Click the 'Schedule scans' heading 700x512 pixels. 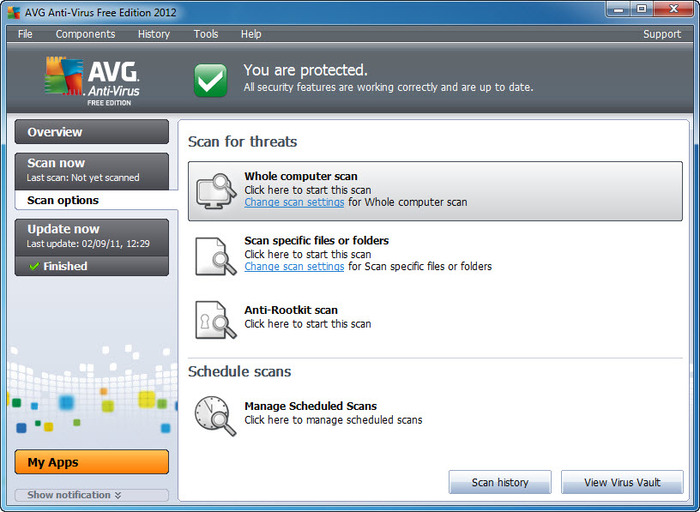pyautogui.click(x=239, y=371)
